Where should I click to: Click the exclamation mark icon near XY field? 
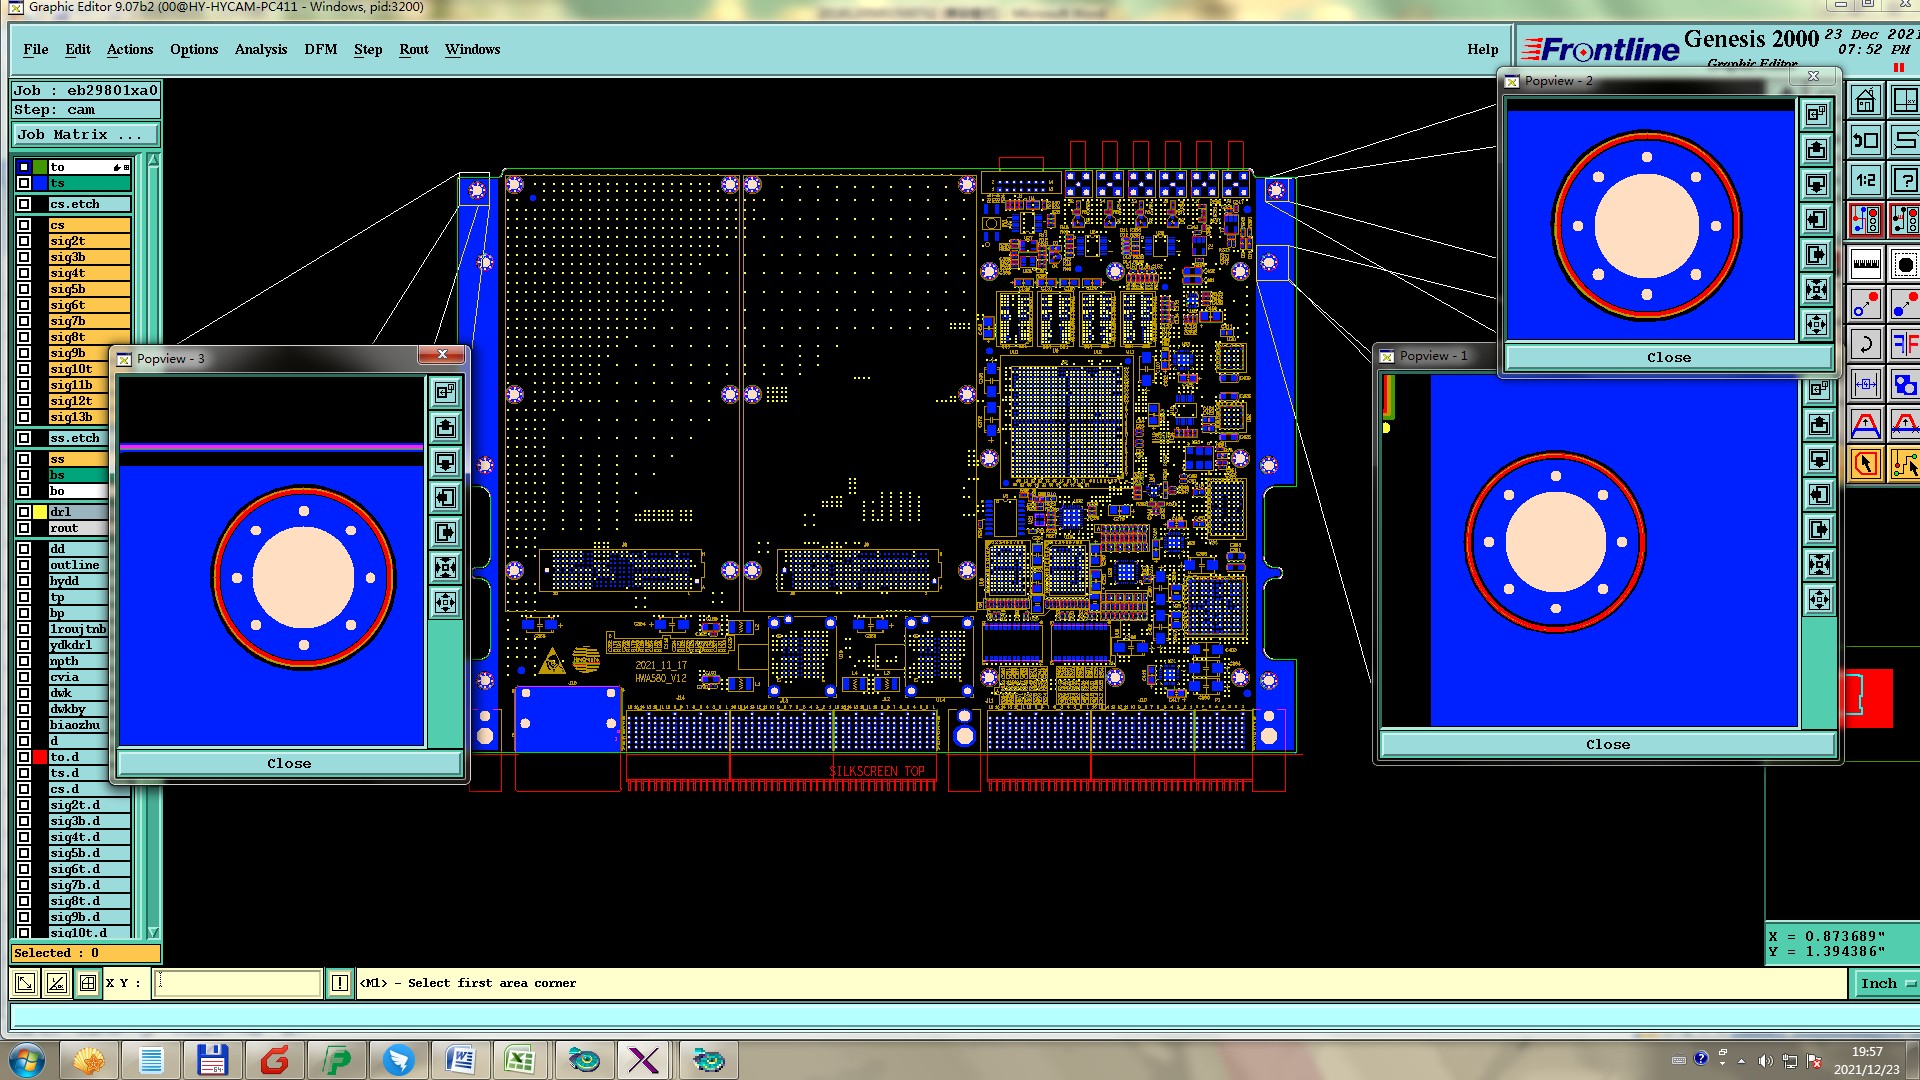coord(340,983)
